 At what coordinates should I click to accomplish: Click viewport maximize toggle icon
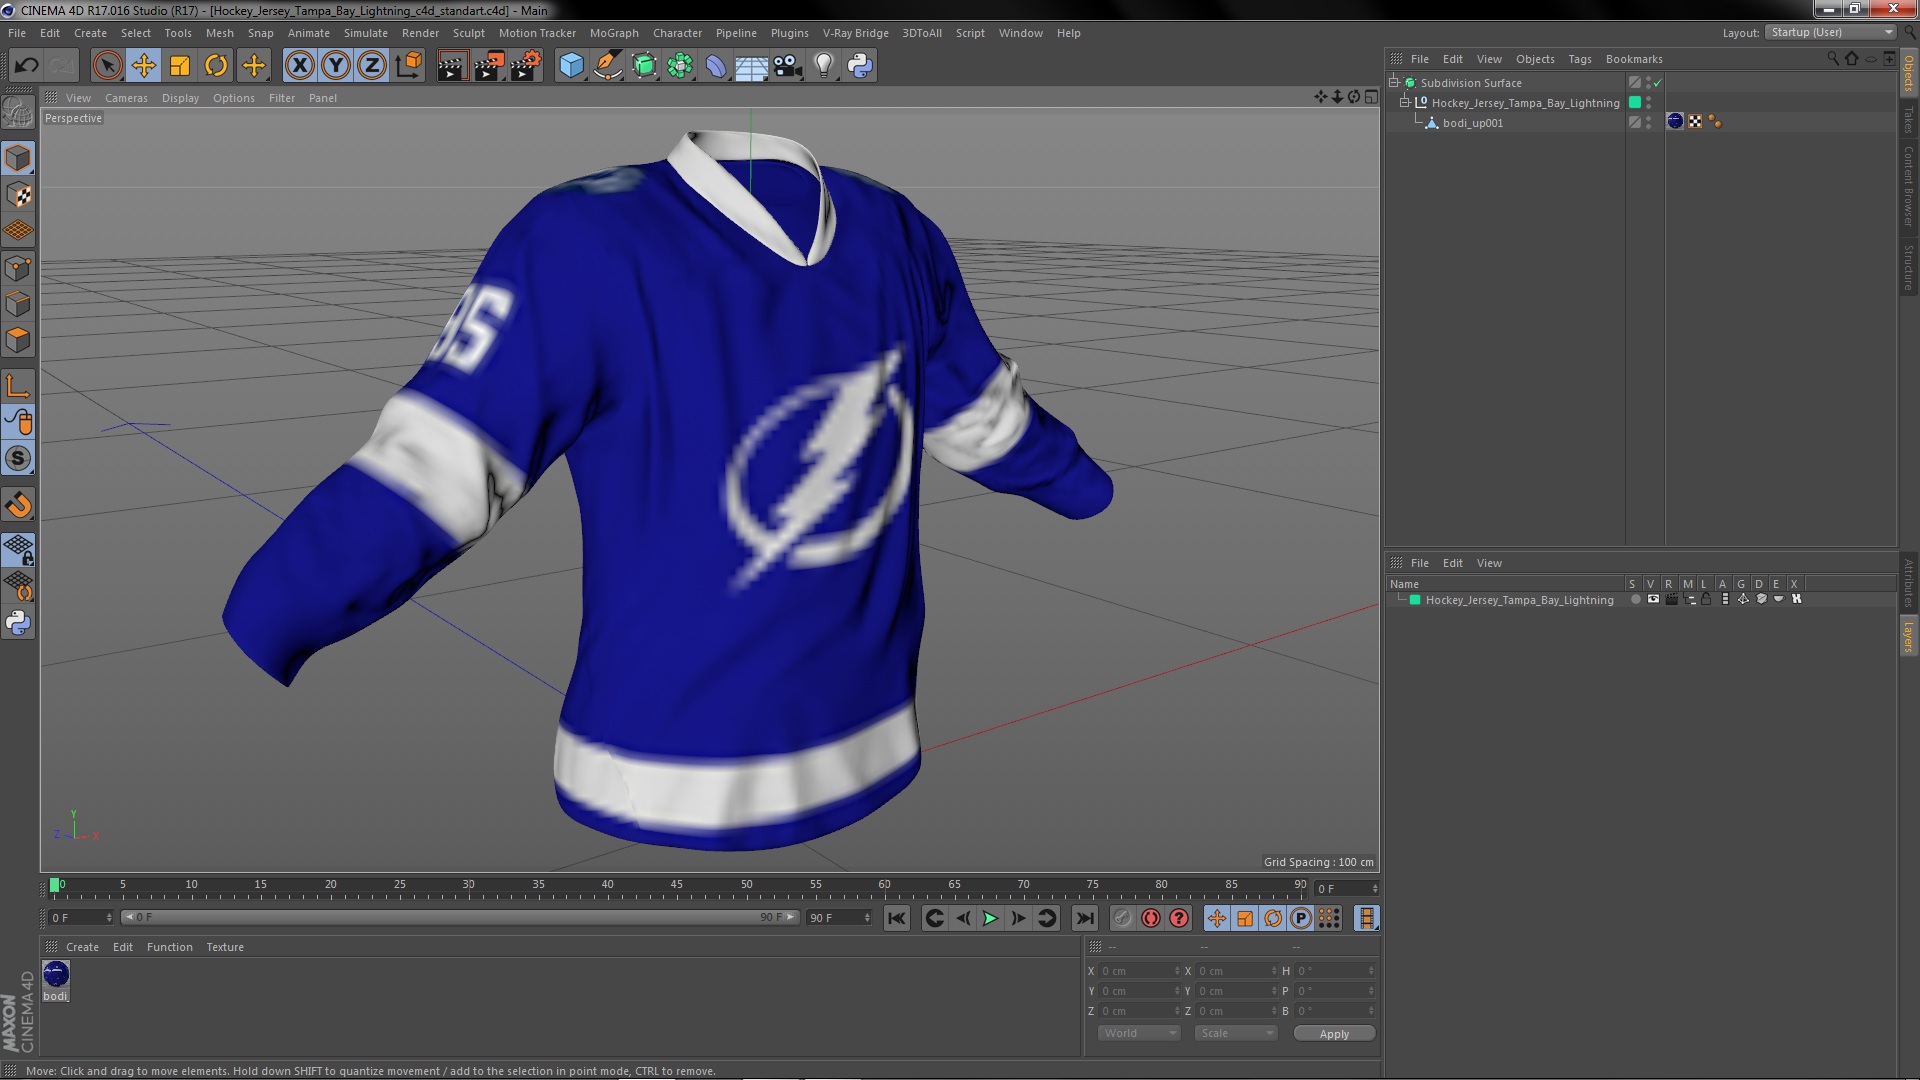click(x=1371, y=97)
